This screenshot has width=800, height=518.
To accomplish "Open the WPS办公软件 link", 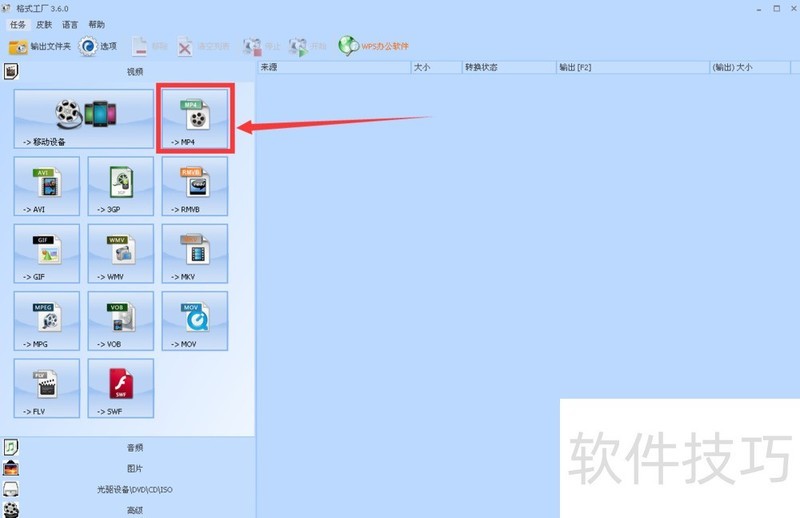I will point(373,46).
